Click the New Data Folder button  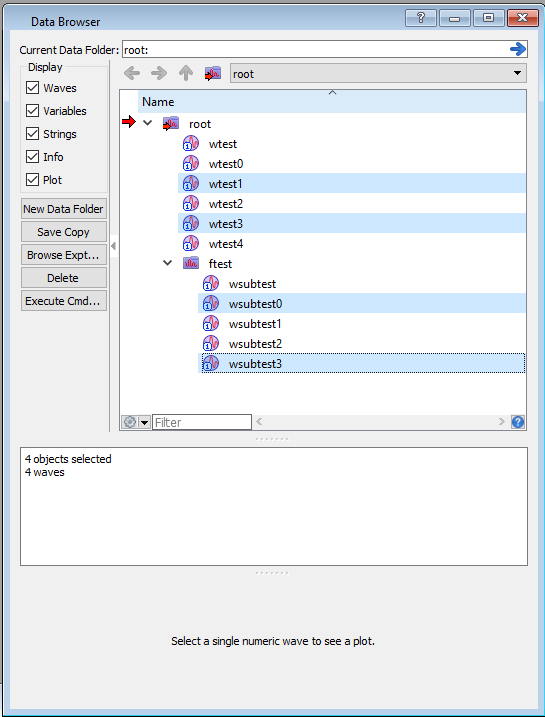64,209
